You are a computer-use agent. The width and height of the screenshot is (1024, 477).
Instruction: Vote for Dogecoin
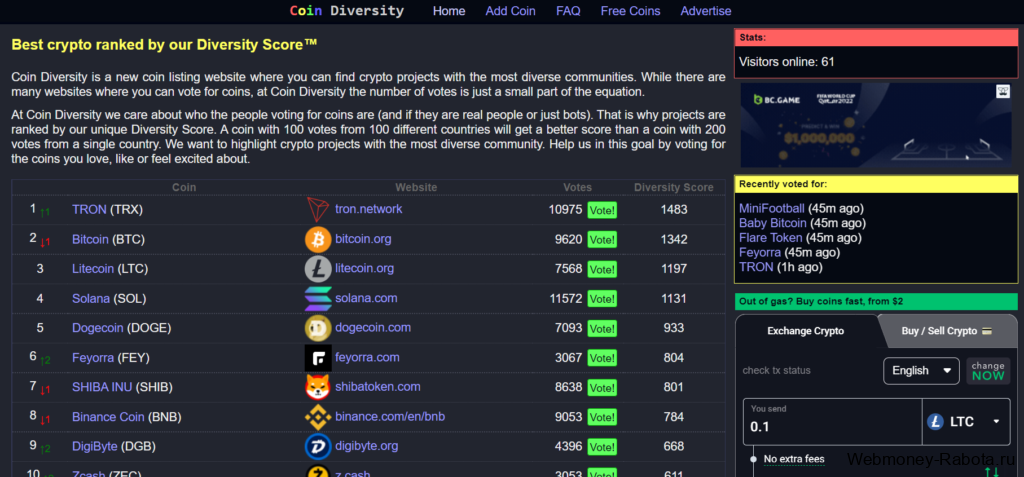(x=602, y=329)
